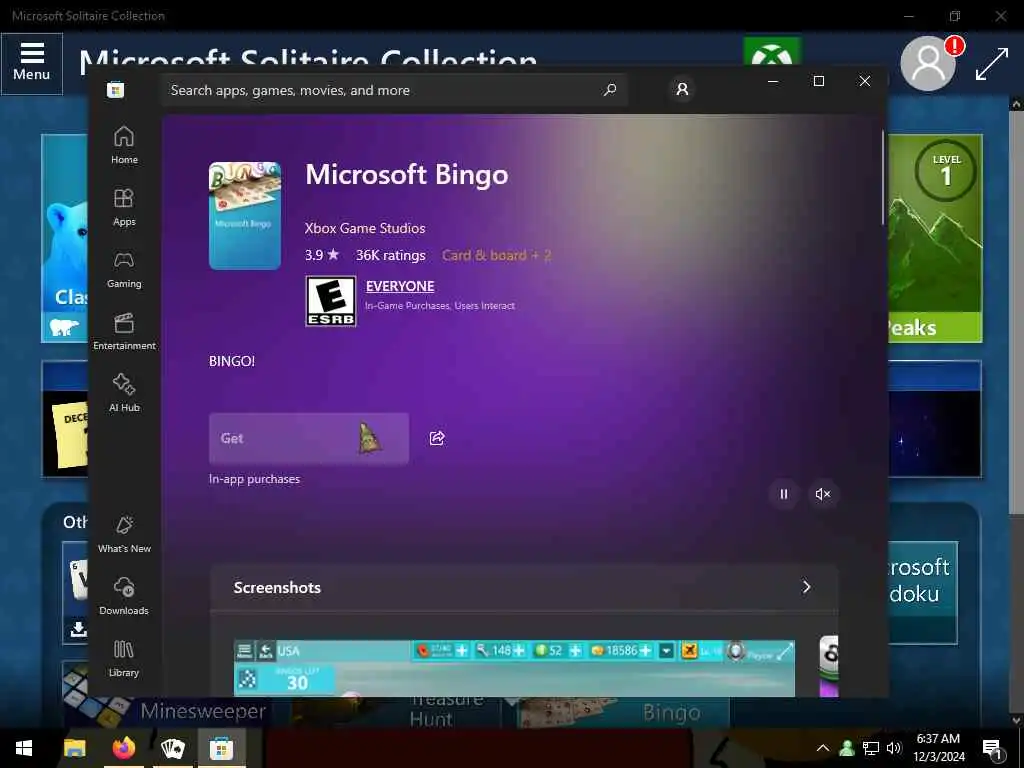Open Home in the Store sidebar

coord(124,145)
